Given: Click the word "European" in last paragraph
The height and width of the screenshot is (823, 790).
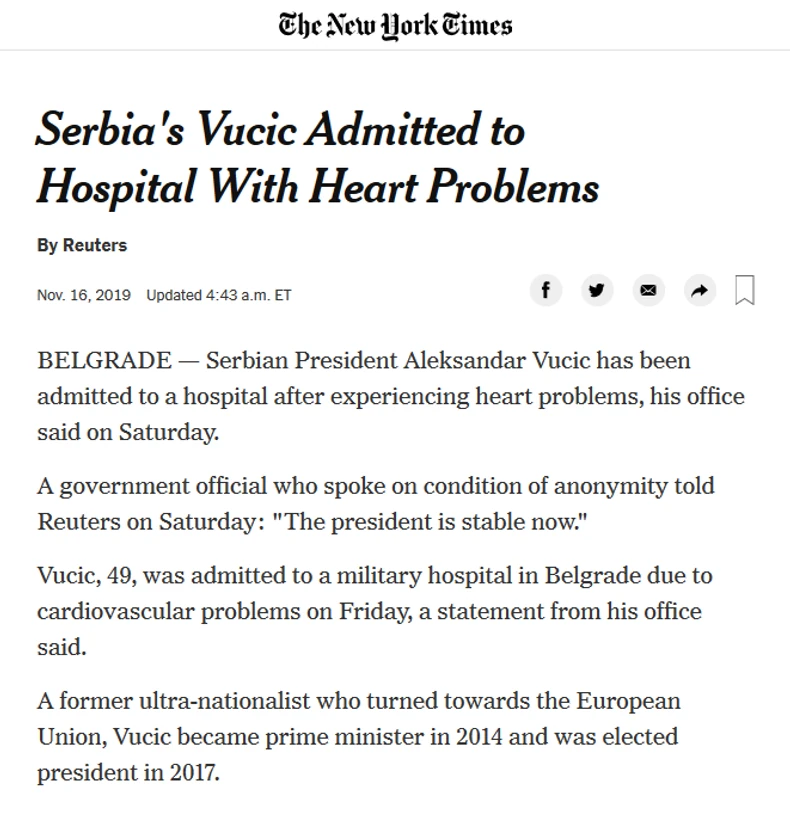Looking at the screenshot, I should [614, 701].
